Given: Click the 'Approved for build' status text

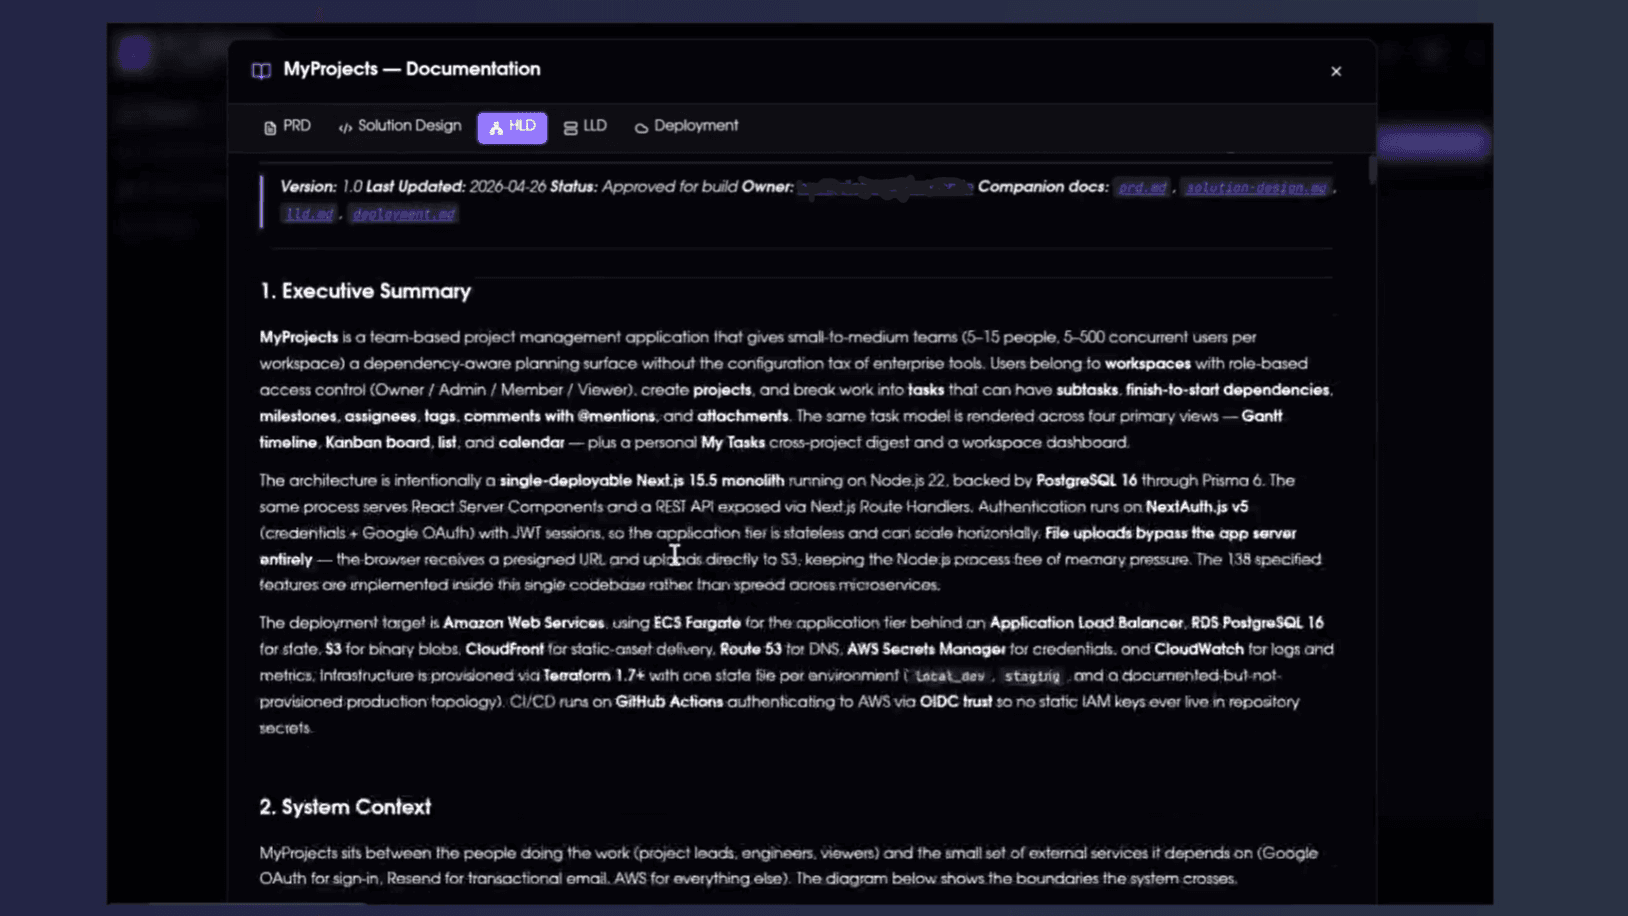Looking at the screenshot, I should click(670, 187).
